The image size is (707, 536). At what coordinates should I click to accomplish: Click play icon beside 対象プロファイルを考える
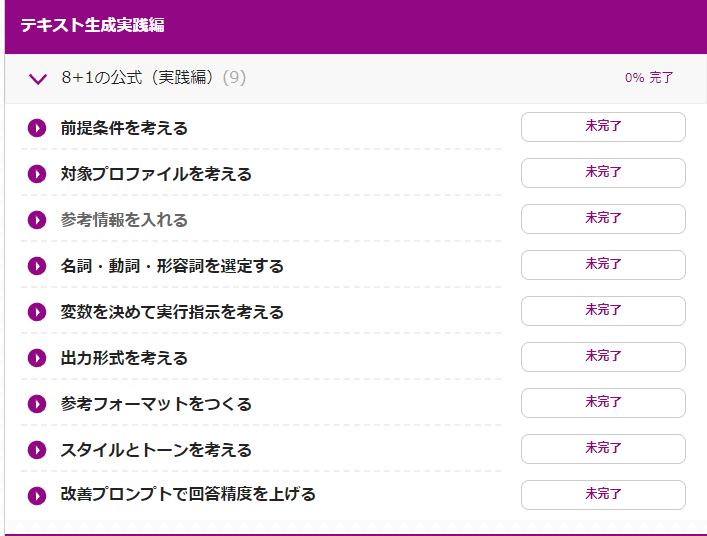[x=37, y=174]
